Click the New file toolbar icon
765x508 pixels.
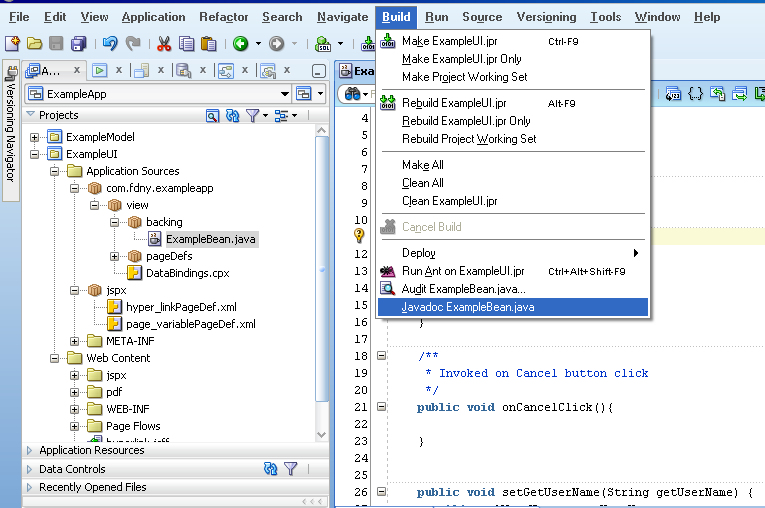[x=12, y=43]
